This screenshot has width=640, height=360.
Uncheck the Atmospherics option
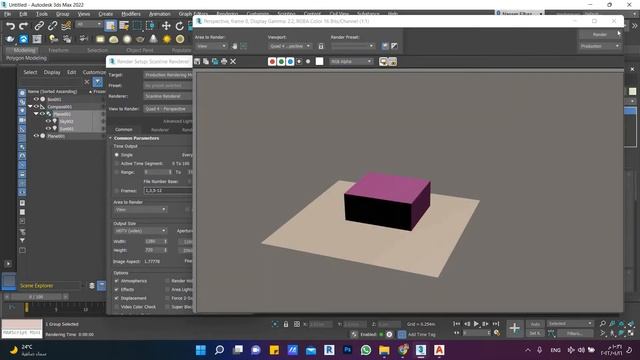[x=117, y=281]
